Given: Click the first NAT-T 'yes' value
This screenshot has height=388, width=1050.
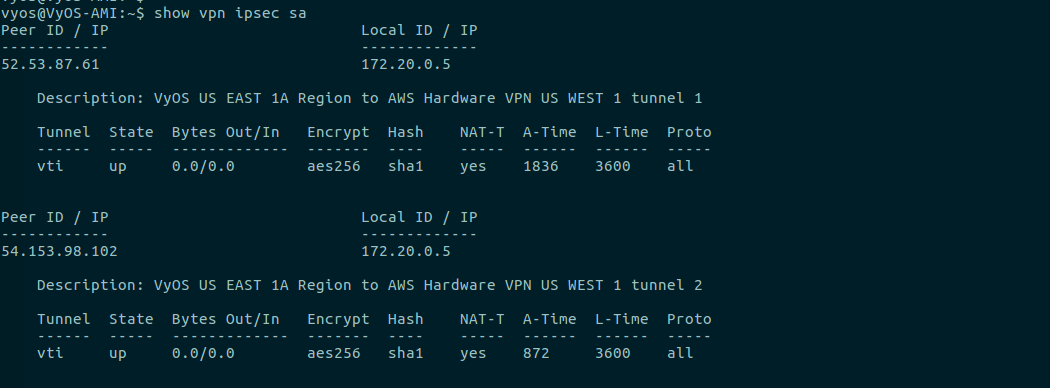Looking at the screenshot, I should click(473, 166).
